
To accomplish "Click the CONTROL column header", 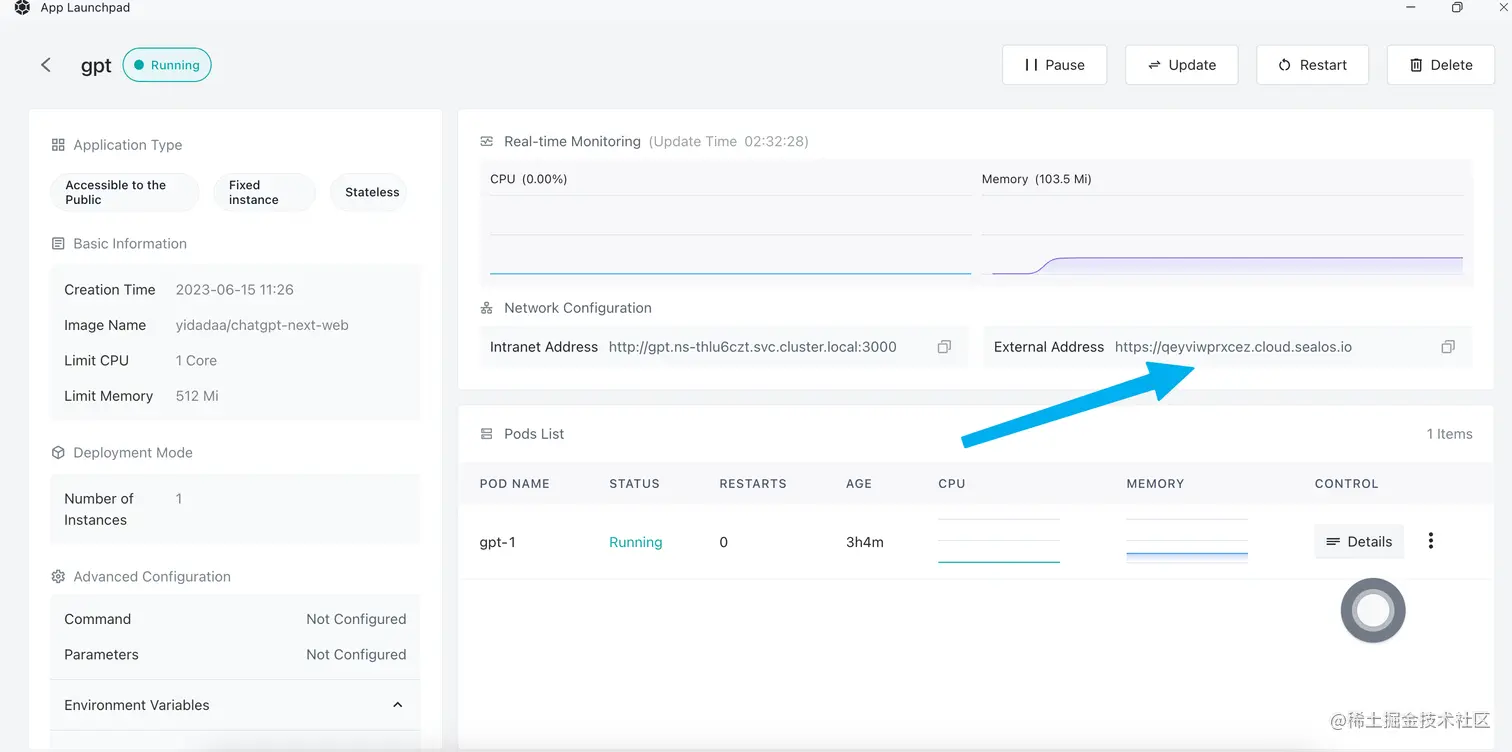I will pyautogui.click(x=1346, y=484).
